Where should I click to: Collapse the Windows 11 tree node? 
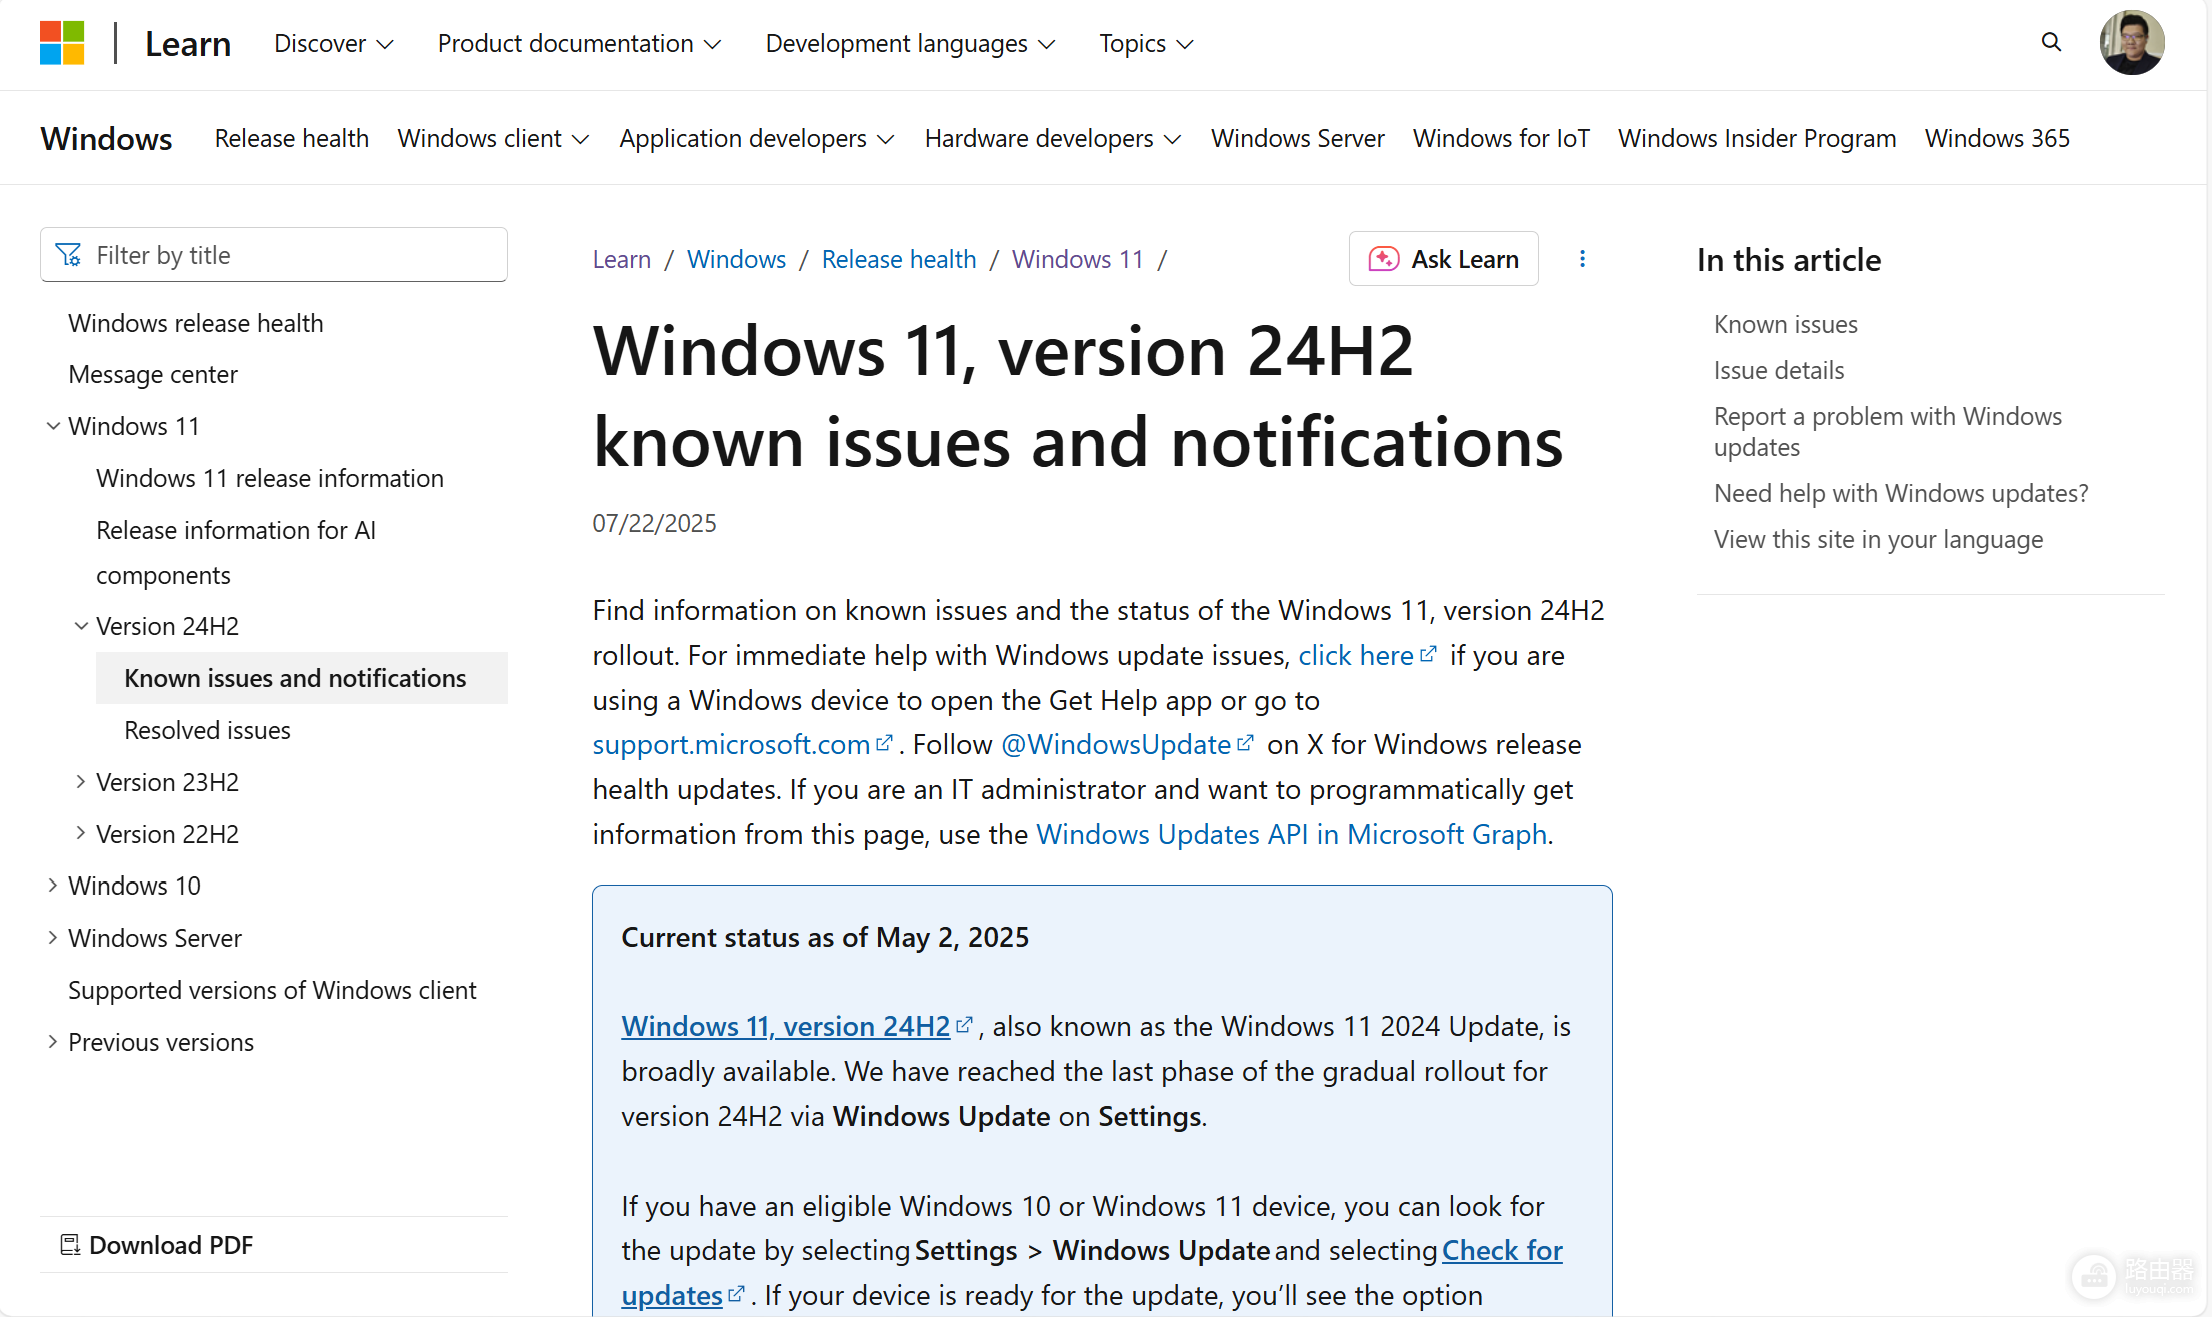53,426
